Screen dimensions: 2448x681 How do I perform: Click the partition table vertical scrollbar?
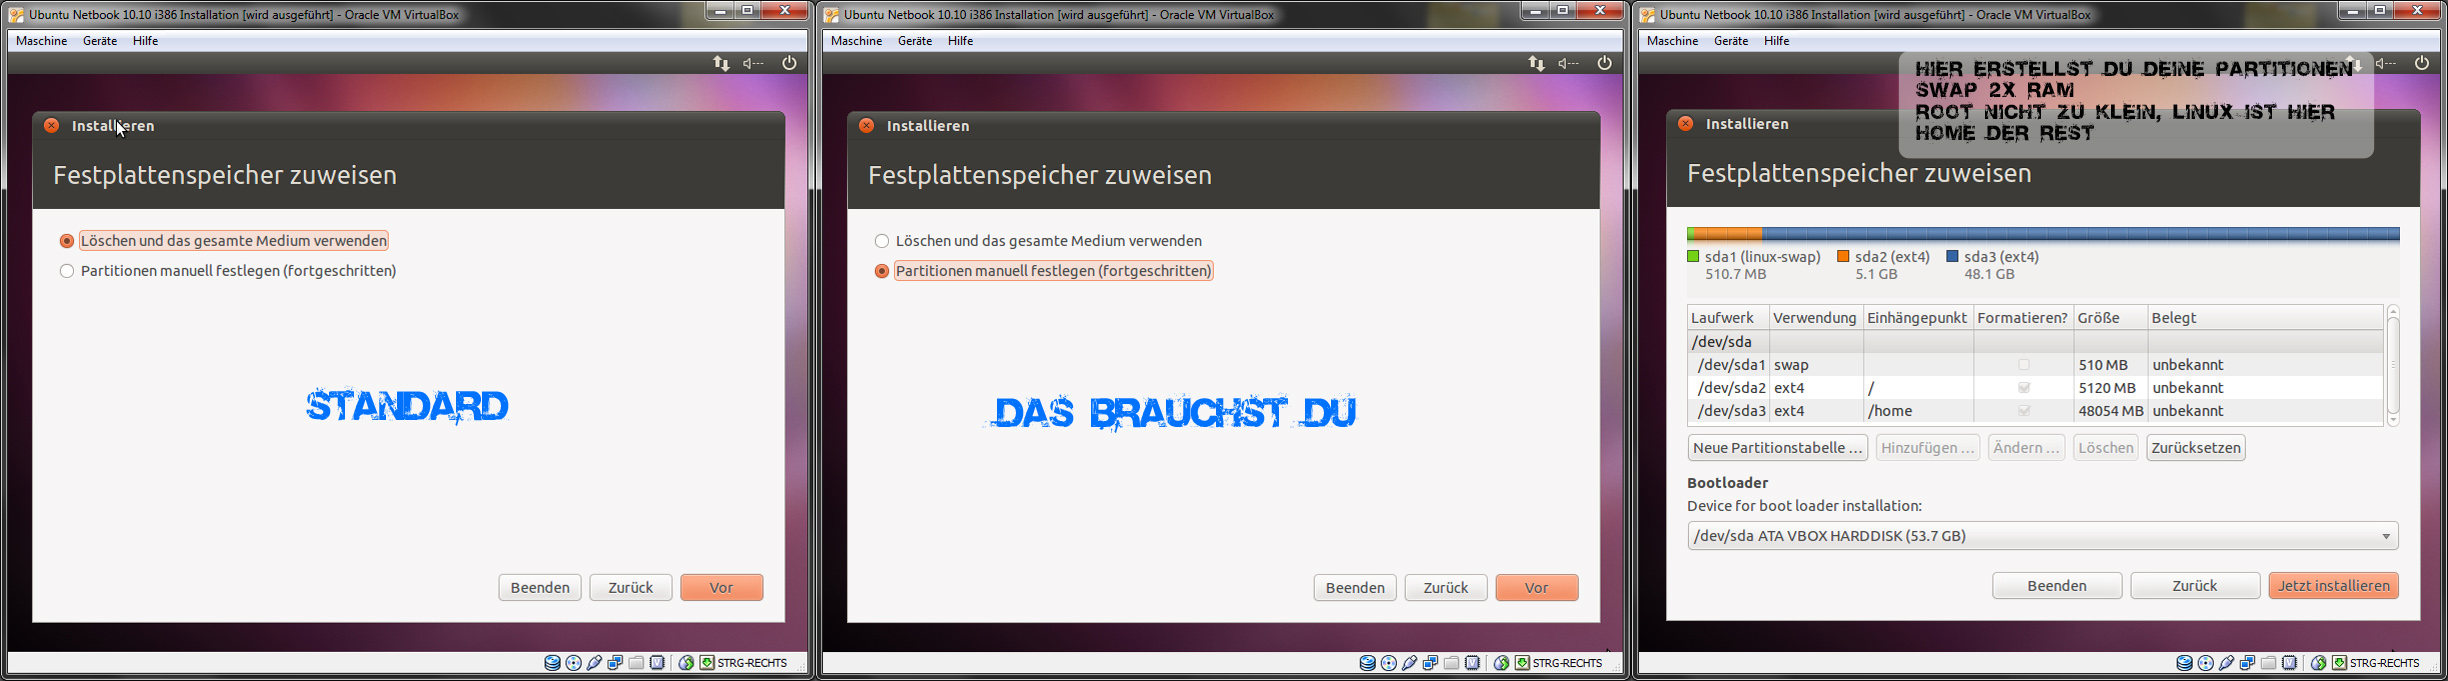(x=2393, y=366)
